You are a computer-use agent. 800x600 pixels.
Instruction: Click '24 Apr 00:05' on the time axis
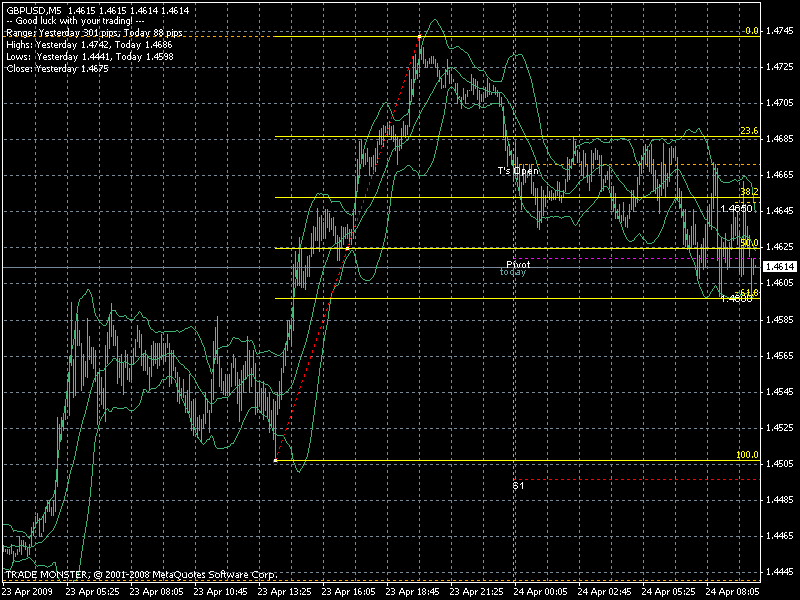pos(540,592)
